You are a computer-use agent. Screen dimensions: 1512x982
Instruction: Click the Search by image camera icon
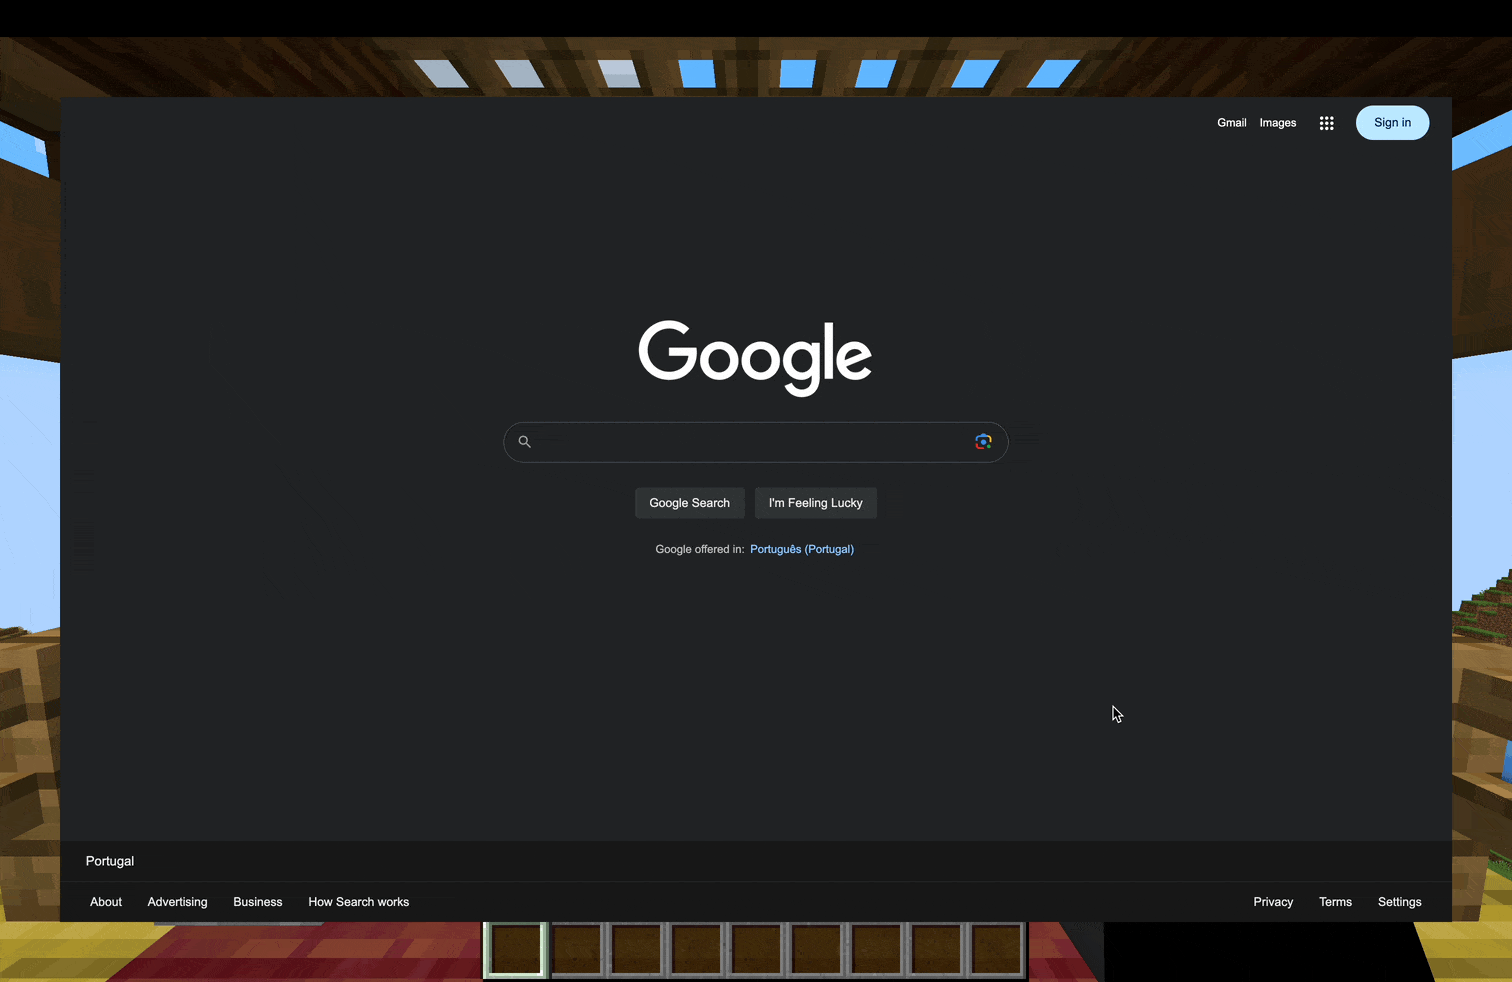(983, 442)
